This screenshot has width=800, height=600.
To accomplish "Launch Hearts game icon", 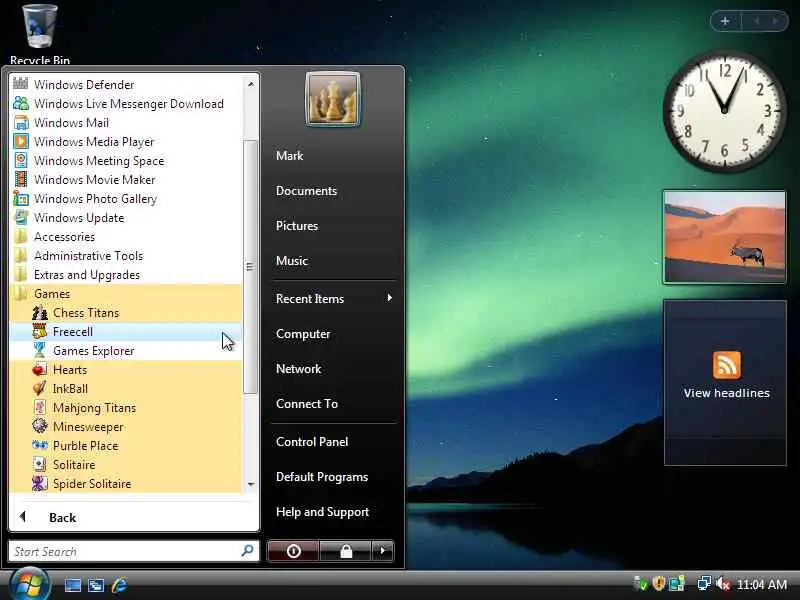I will (x=40, y=369).
